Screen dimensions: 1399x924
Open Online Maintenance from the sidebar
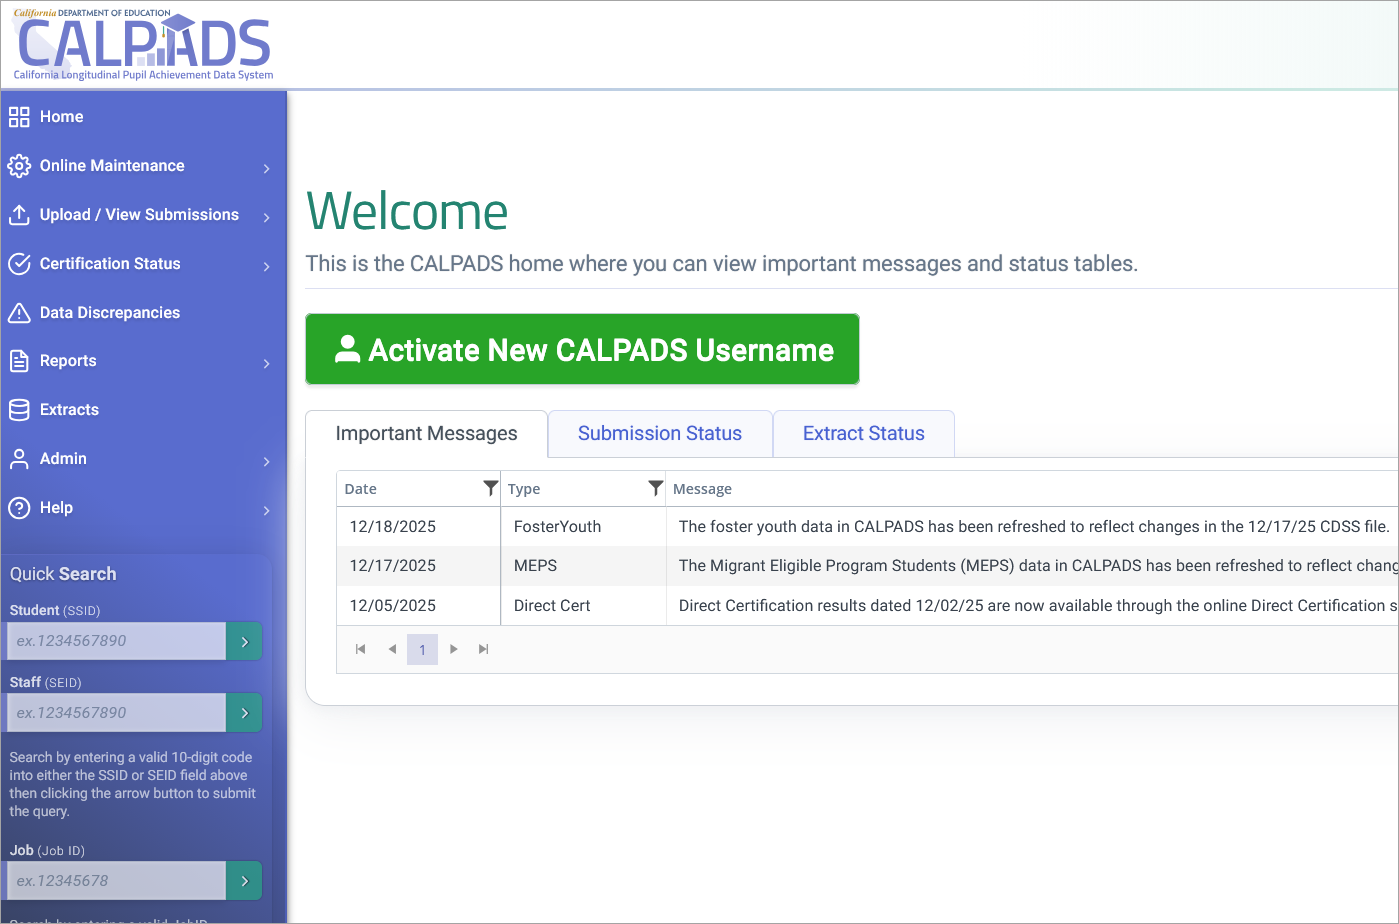(19, 165)
